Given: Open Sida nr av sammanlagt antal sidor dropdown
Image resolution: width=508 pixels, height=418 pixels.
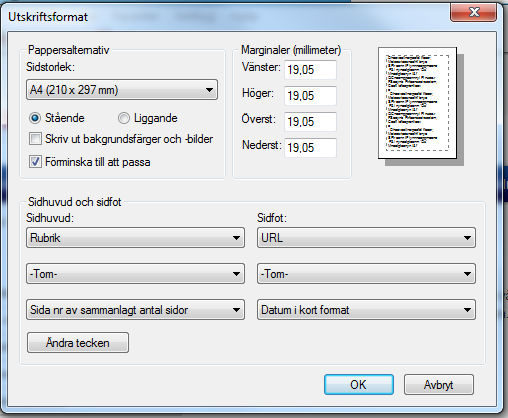Looking at the screenshot, I should [135, 310].
